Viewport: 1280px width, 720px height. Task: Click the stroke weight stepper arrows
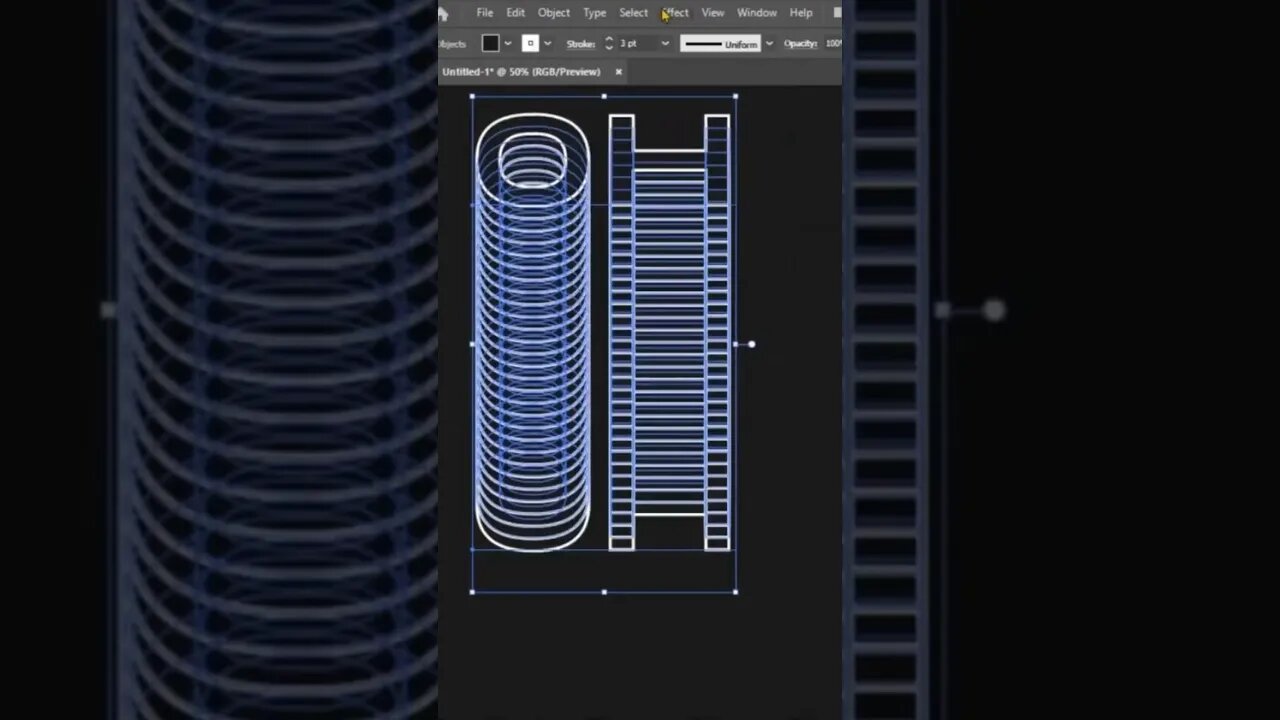pyautogui.click(x=608, y=43)
